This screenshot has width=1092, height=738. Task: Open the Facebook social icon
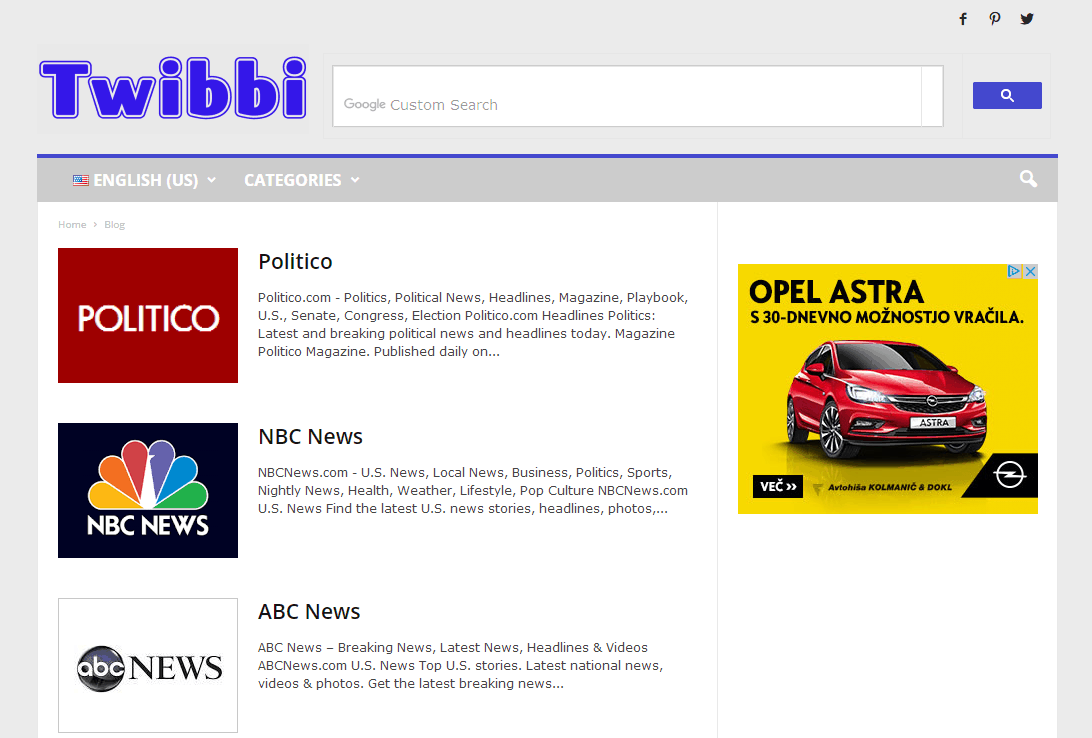(x=963, y=19)
